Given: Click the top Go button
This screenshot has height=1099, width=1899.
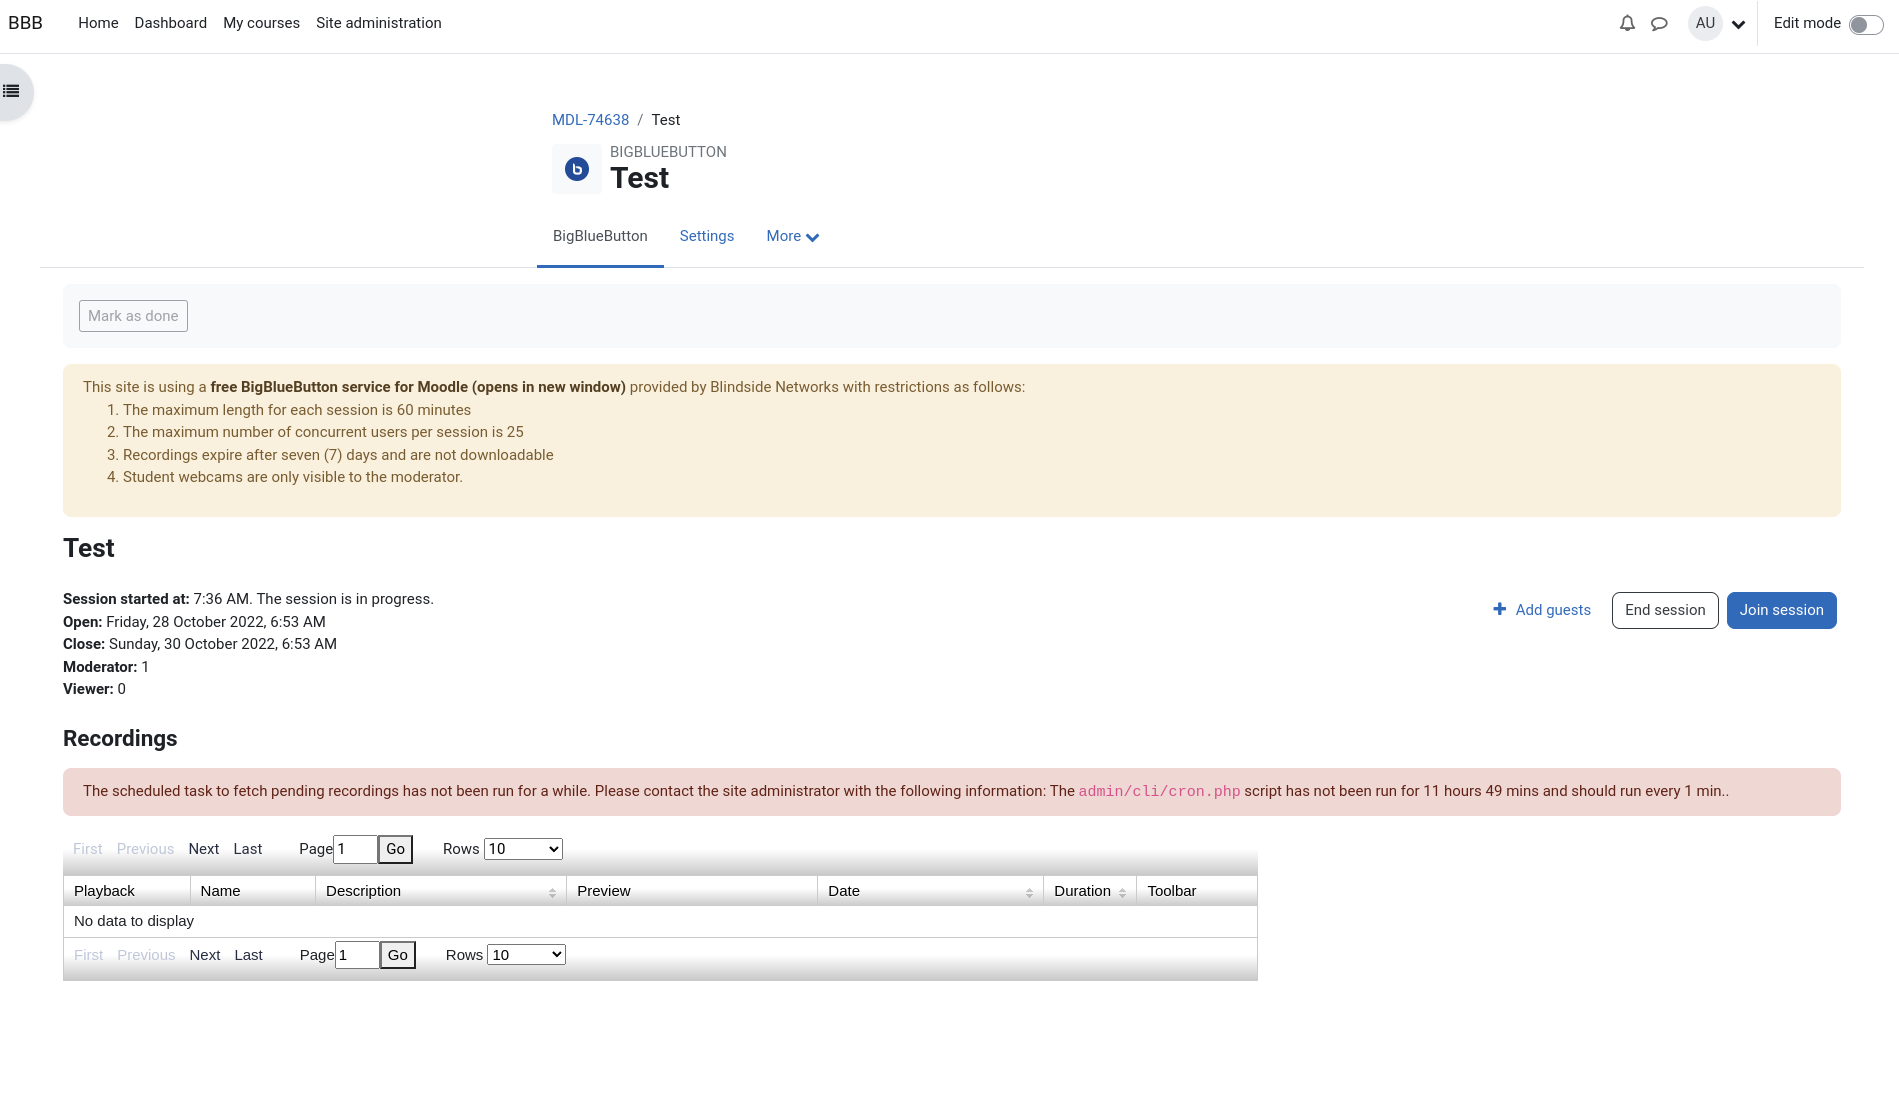Looking at the screenshot, I should coord(395,849).
